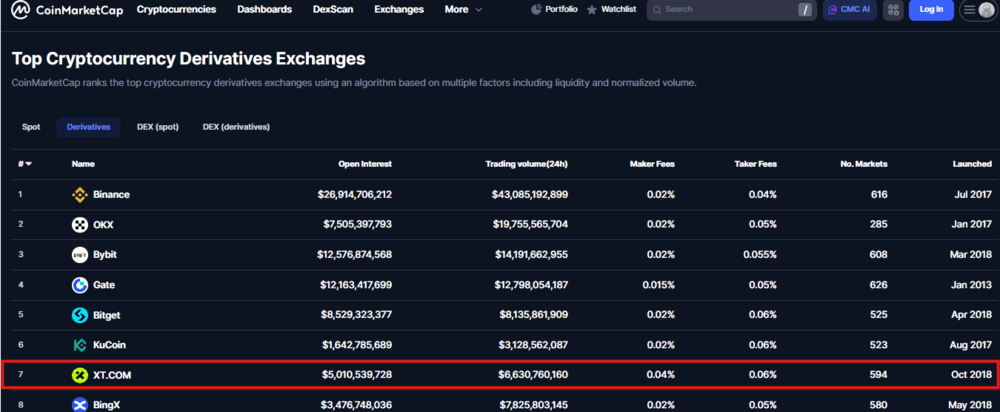Expand the More navigation dropdown

464,10
